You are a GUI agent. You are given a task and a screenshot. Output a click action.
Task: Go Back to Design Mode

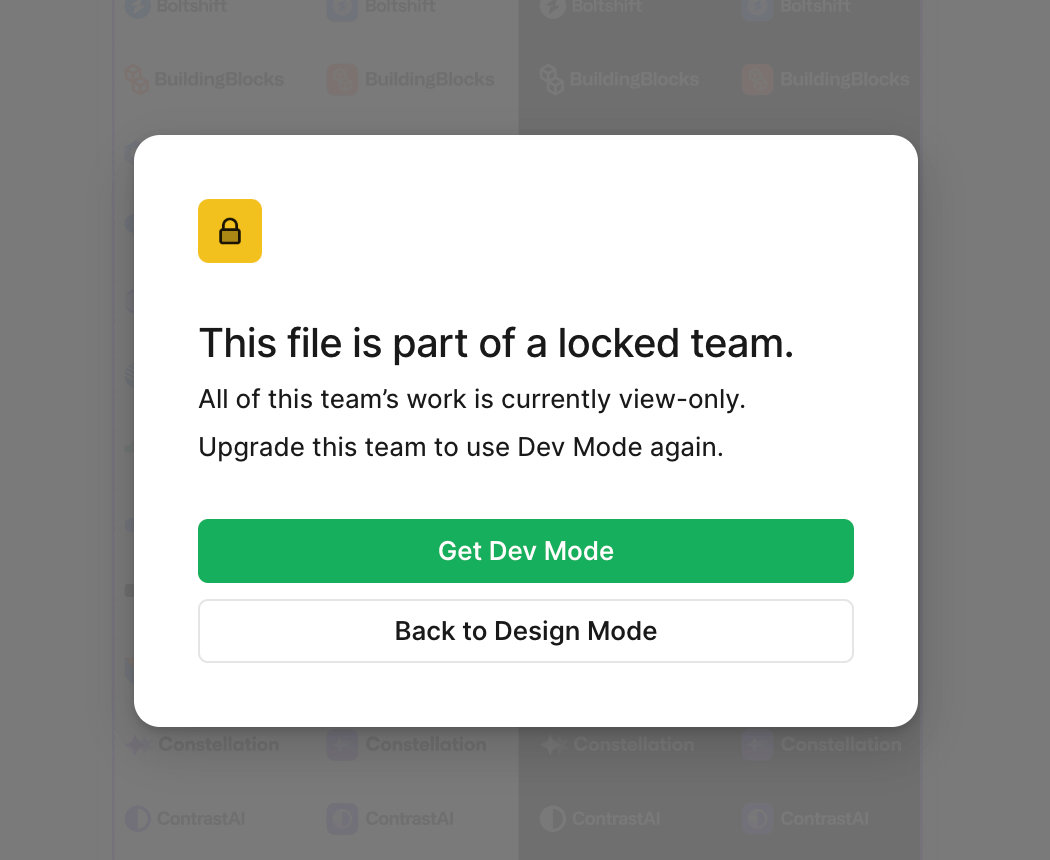[x=526, y=631]
